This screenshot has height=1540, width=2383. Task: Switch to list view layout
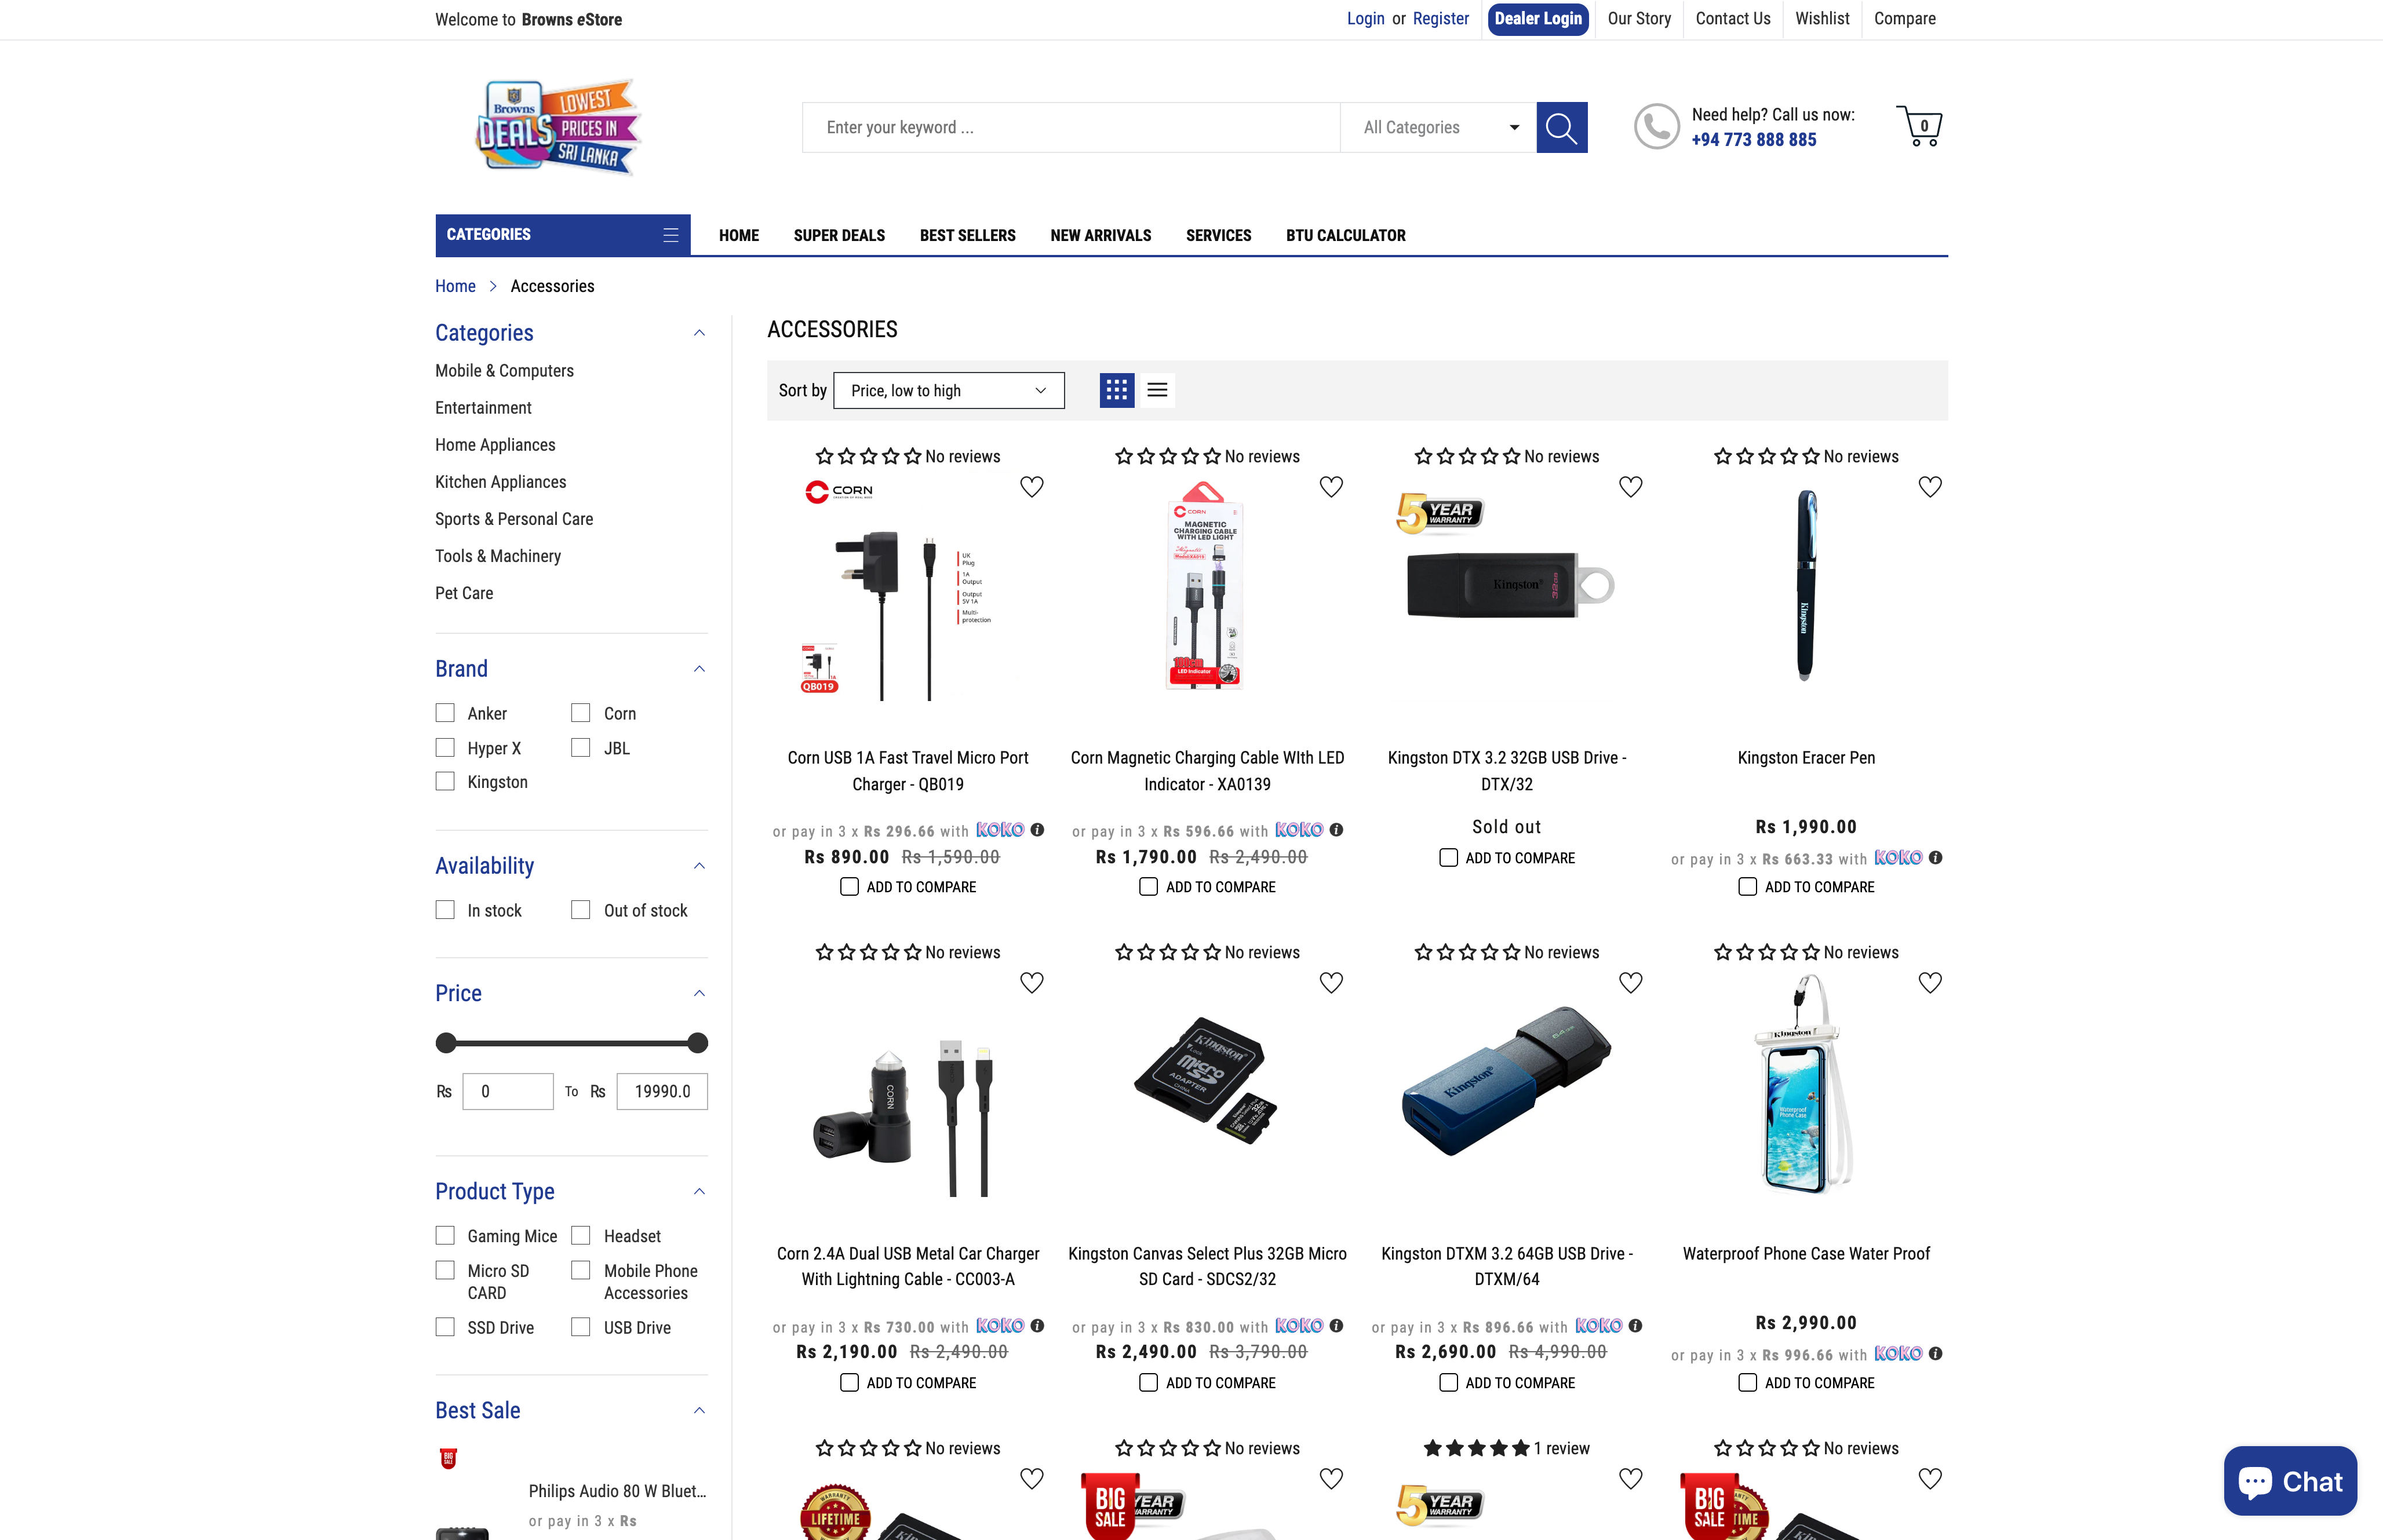[1157, 390]
